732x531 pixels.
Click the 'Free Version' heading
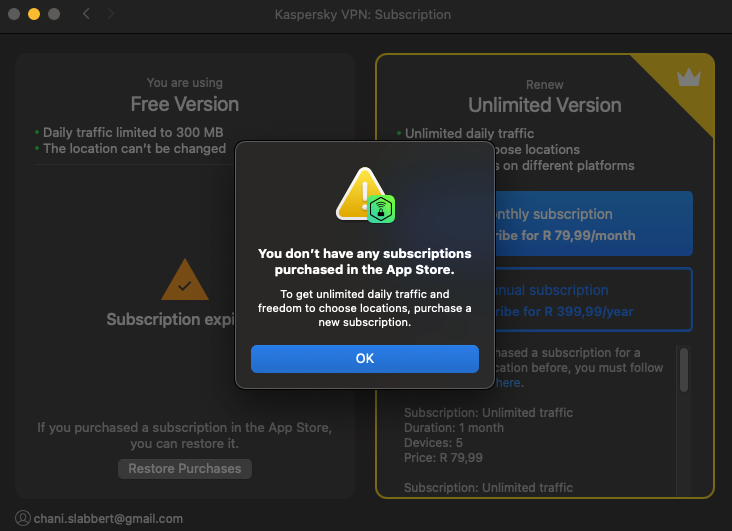[x=185, y=104]
